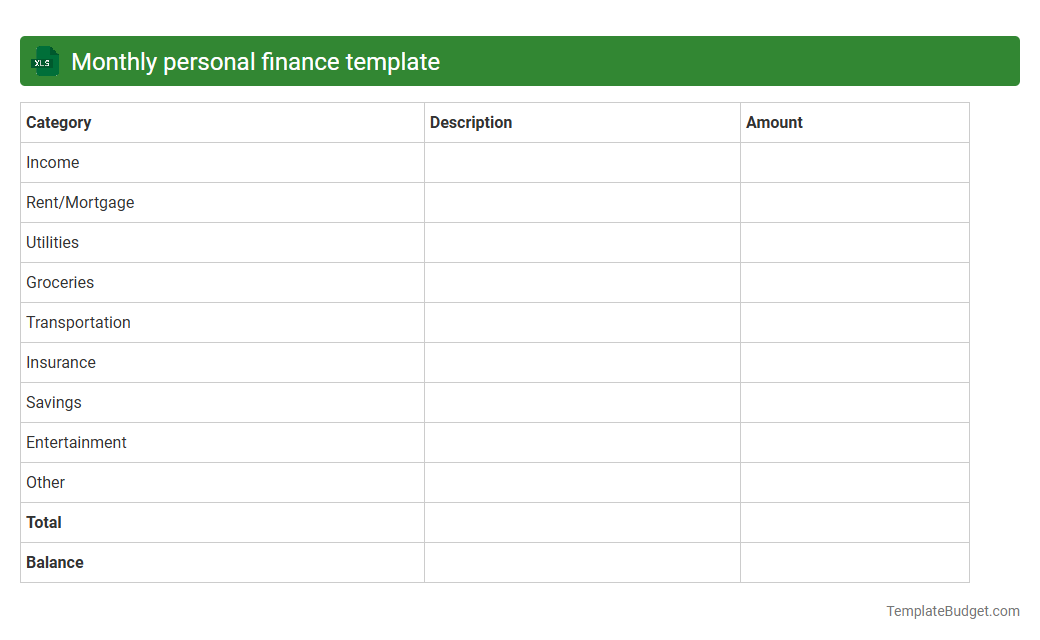1040x640 pixels.
Task: Click the Income row label
Action: (x=53, y=162)
